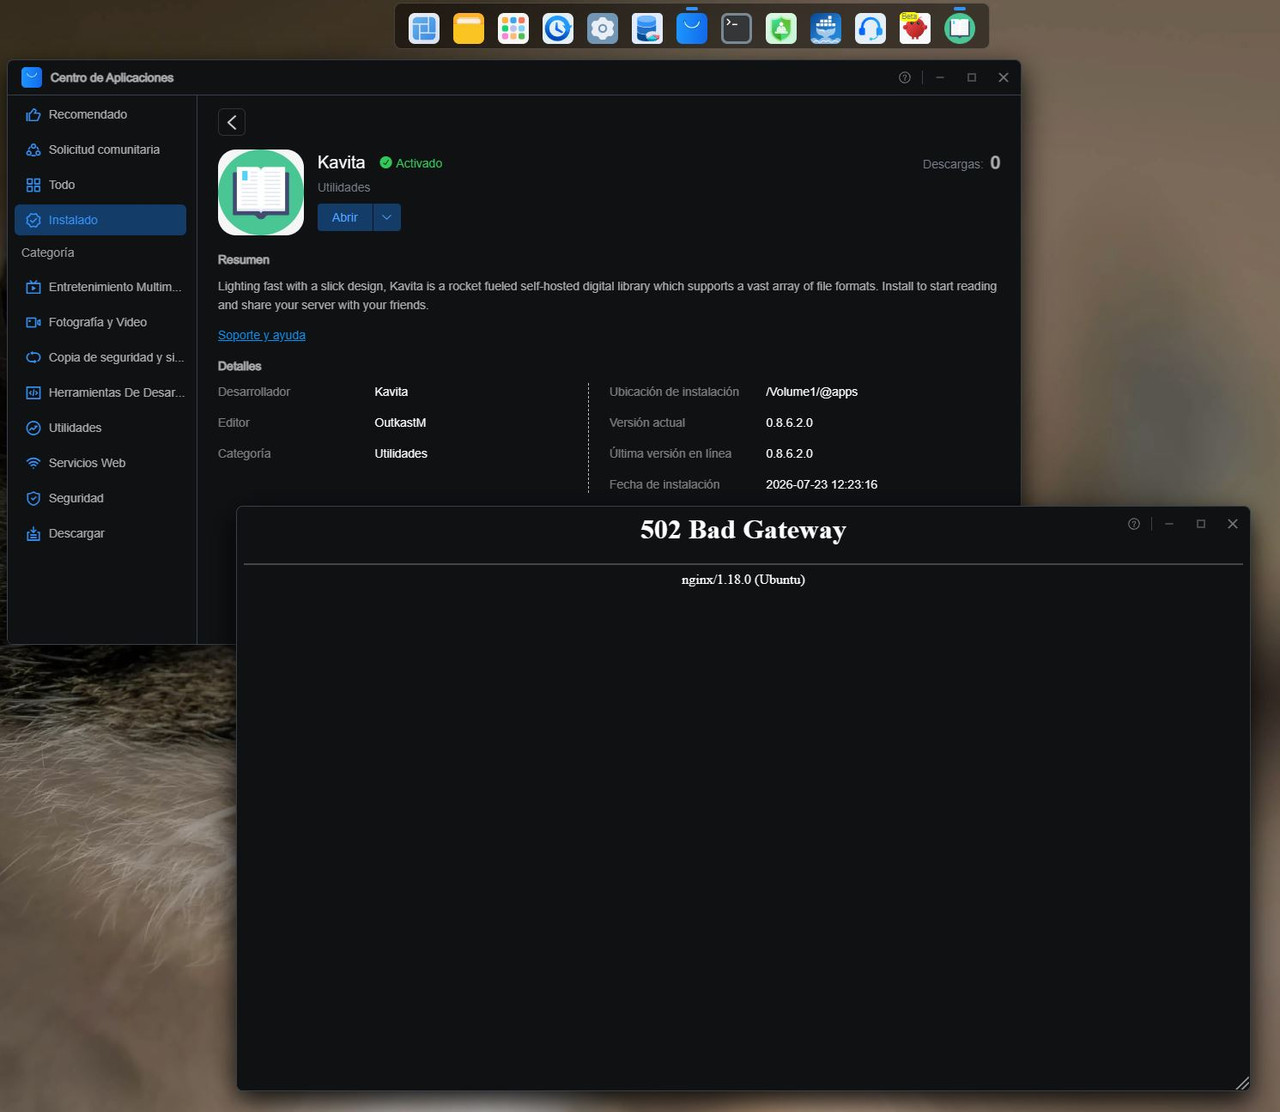The image size is (1280, 1112).
Task: Open the database storage icon in dock
Action: click(x=647, y=28)
